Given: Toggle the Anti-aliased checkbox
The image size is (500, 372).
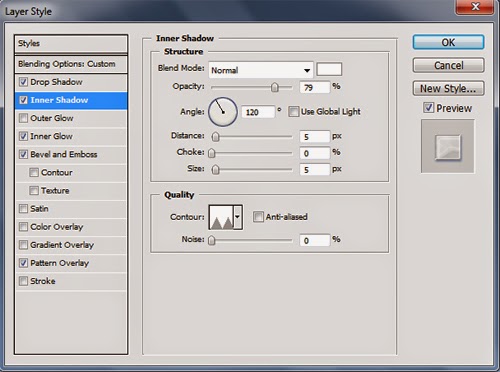Looking at the screenshot, I should pos(258,217).
